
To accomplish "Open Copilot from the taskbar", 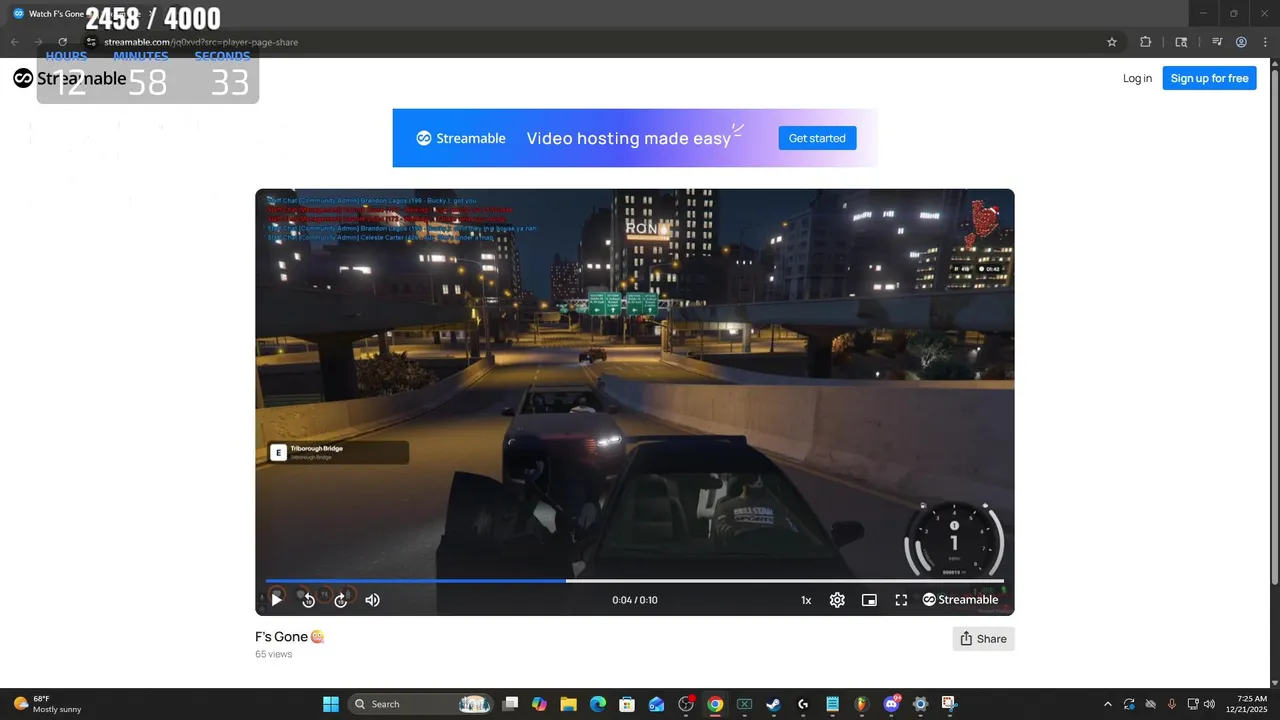I will point(539,704).
